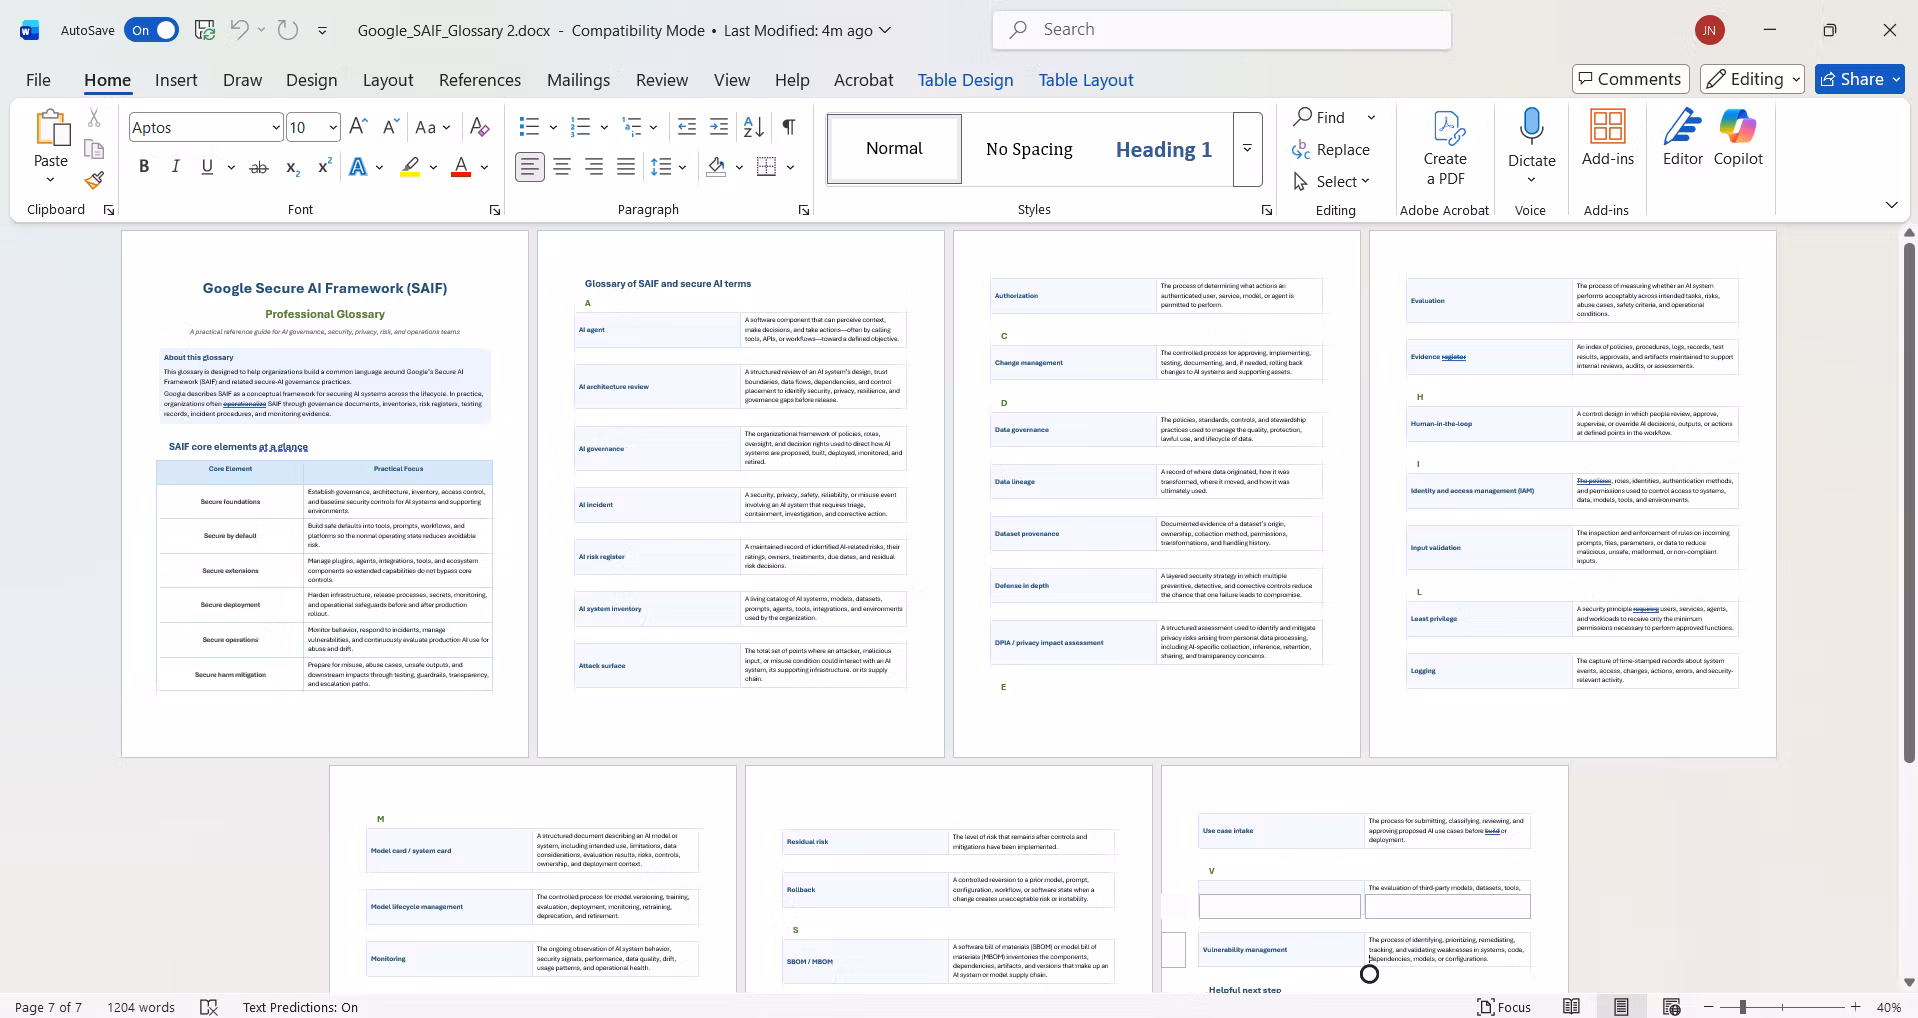Zoom in with the plus button
The image size is (1918, 1018).
pyautogui.click(x=1856, y=1007)
